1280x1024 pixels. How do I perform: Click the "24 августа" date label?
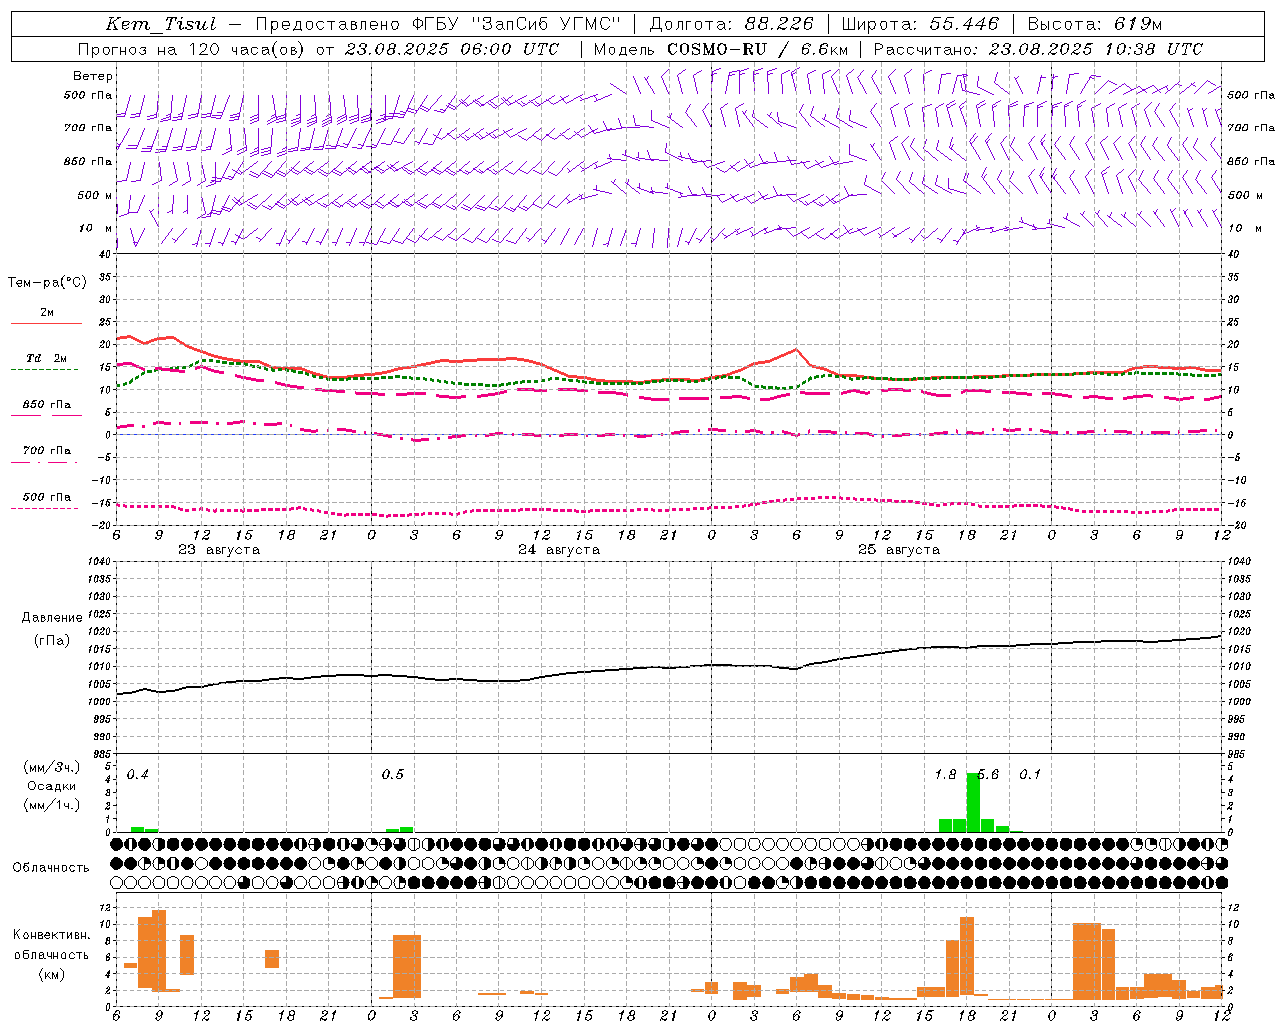(559, 550)
